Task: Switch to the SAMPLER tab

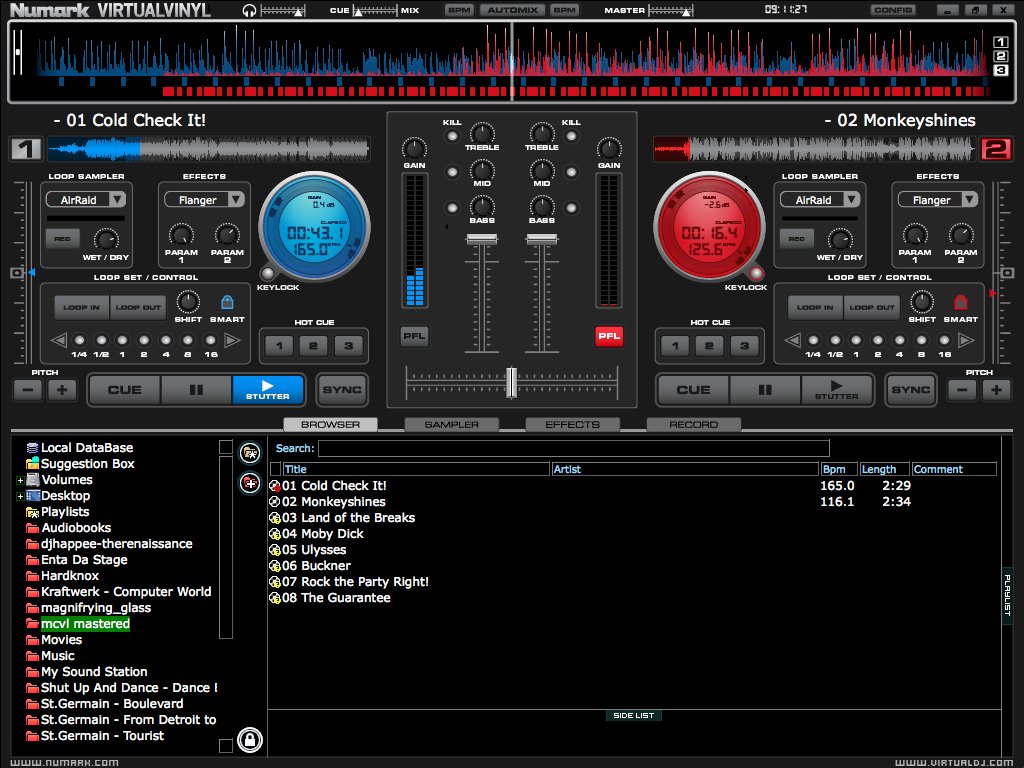Action: (451, 424)
